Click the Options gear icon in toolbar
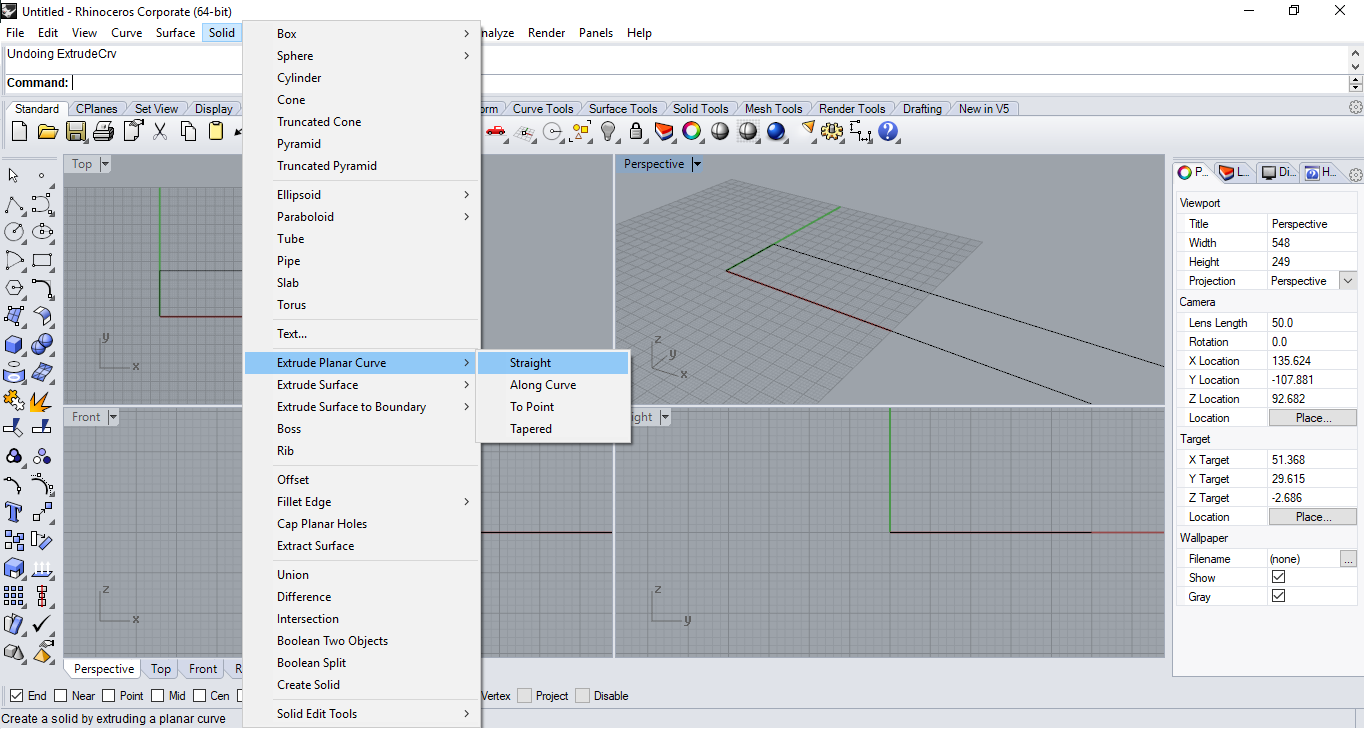 (832, 132)
